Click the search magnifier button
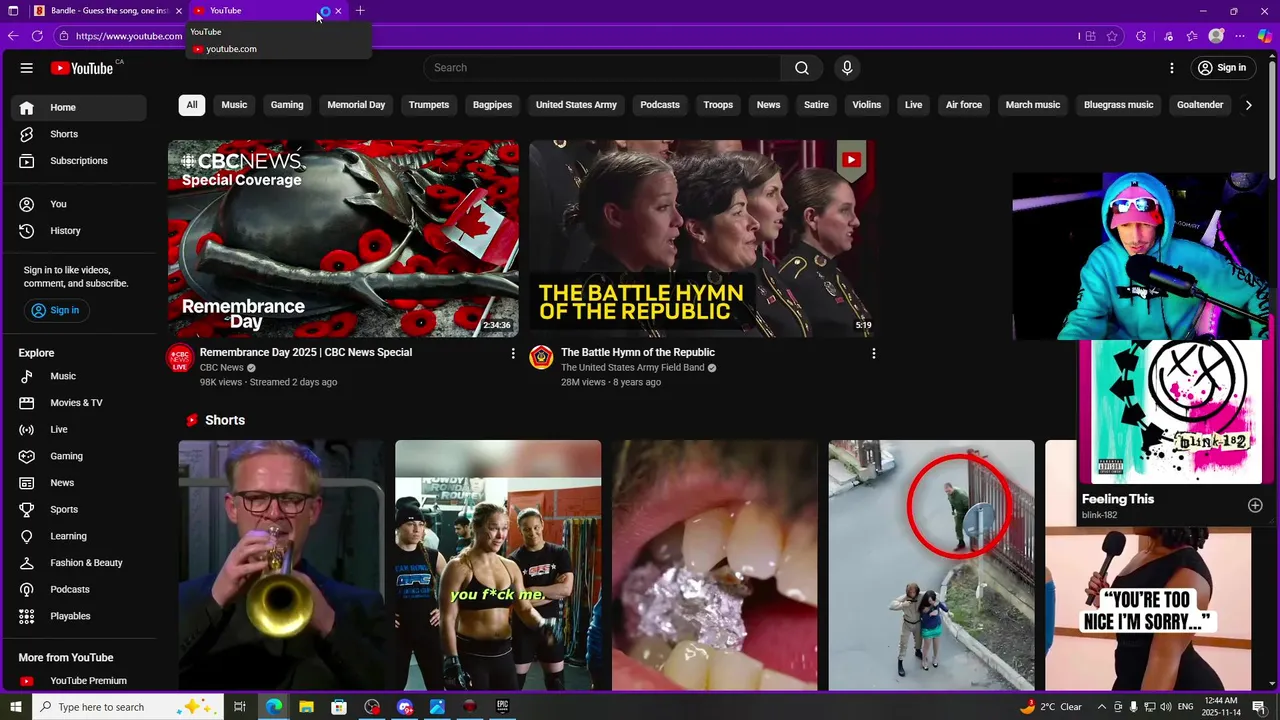Image resolution: width=1280 pixels, height=720 pixels. coord(802,68)
